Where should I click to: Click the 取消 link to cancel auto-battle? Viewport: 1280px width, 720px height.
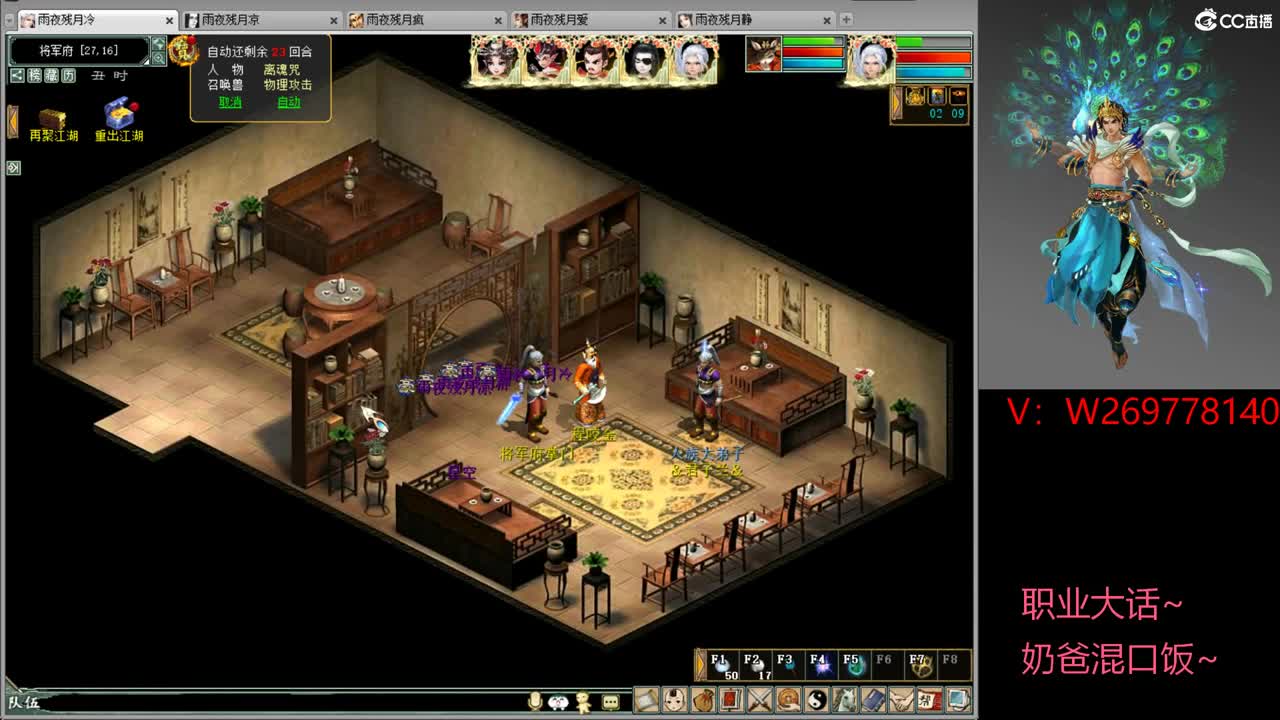230,102
